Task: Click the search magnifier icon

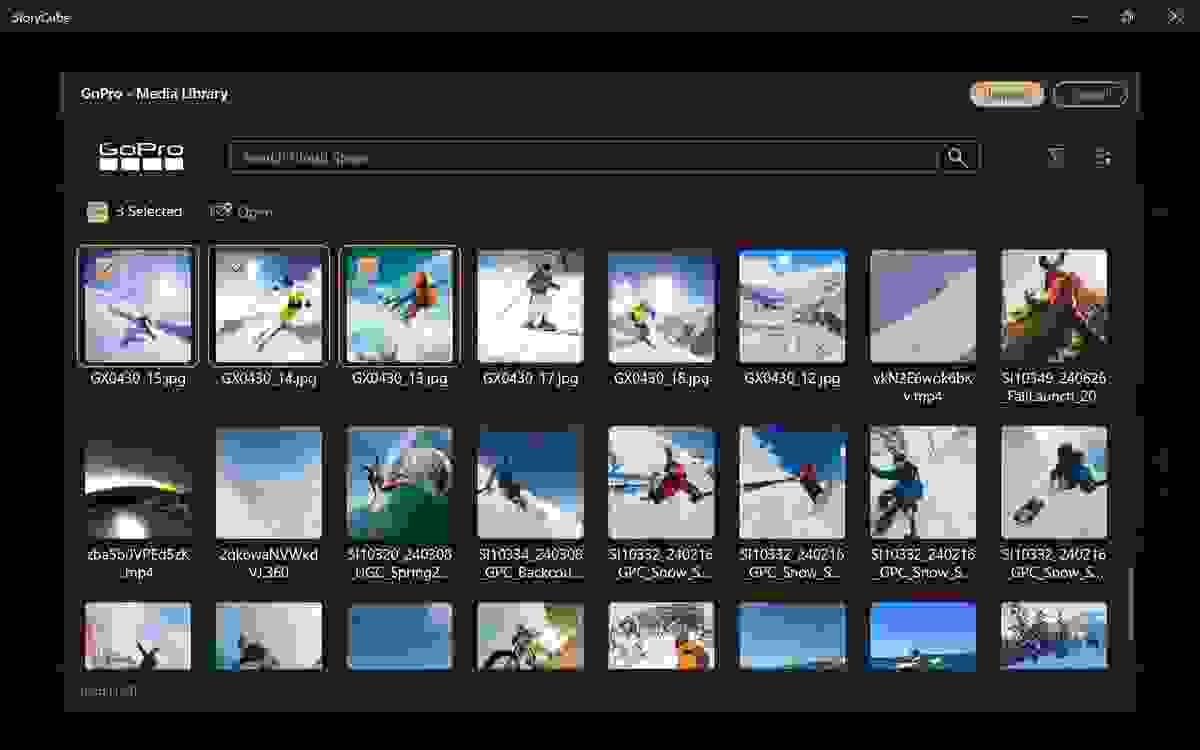Action: click(957, 157)
